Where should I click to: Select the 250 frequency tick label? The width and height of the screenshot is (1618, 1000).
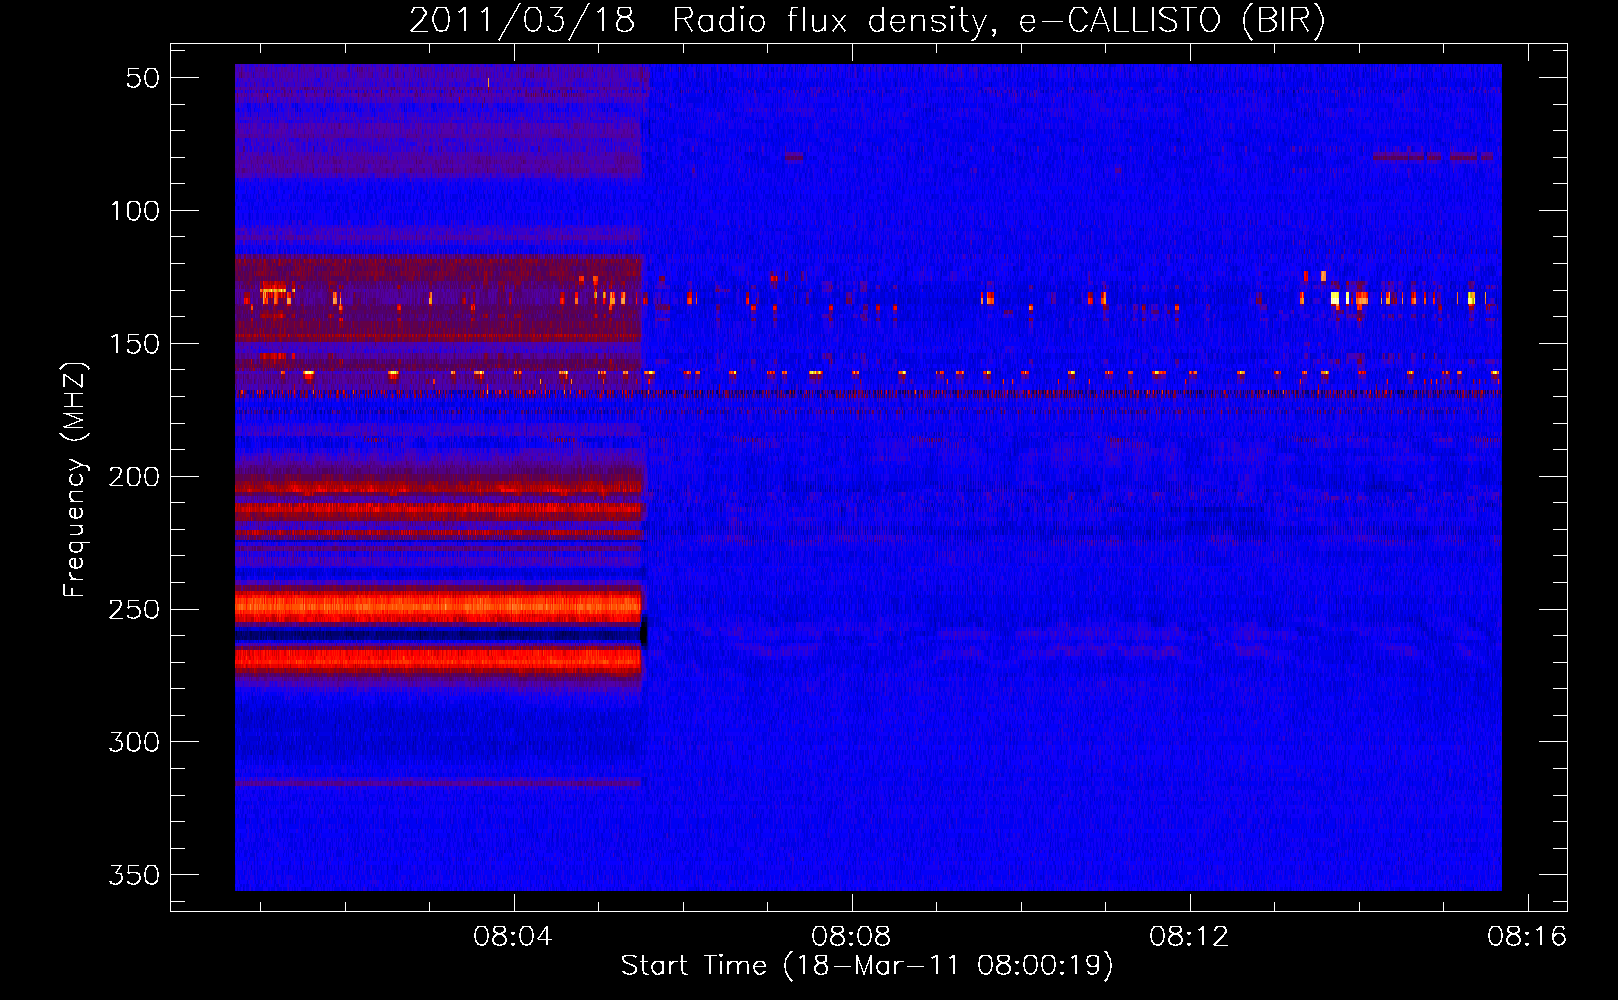135,610
